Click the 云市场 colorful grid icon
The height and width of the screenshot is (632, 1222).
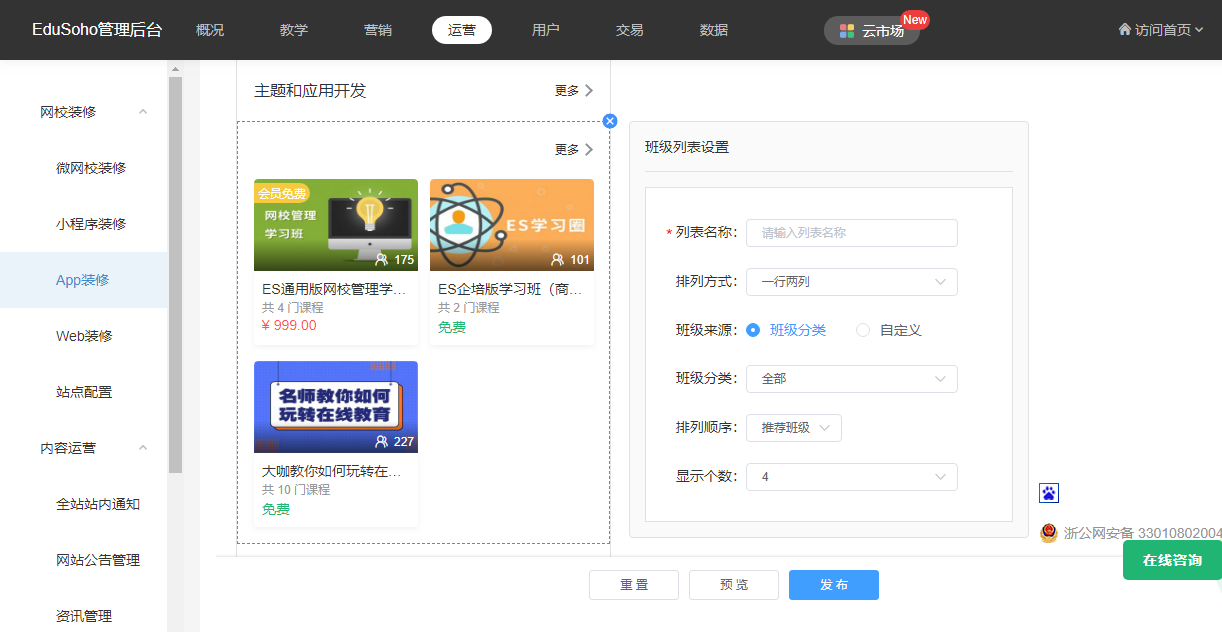click(847, 31)
